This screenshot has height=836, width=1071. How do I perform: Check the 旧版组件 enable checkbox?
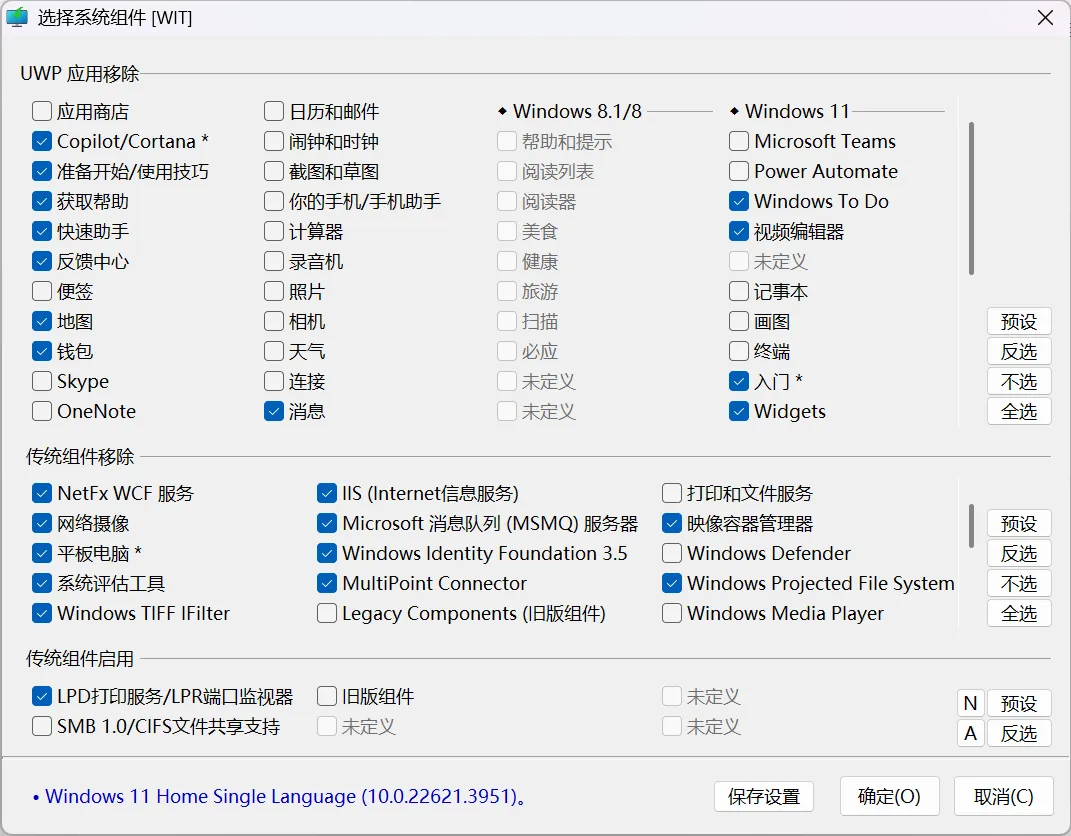(x=327, y=697)
